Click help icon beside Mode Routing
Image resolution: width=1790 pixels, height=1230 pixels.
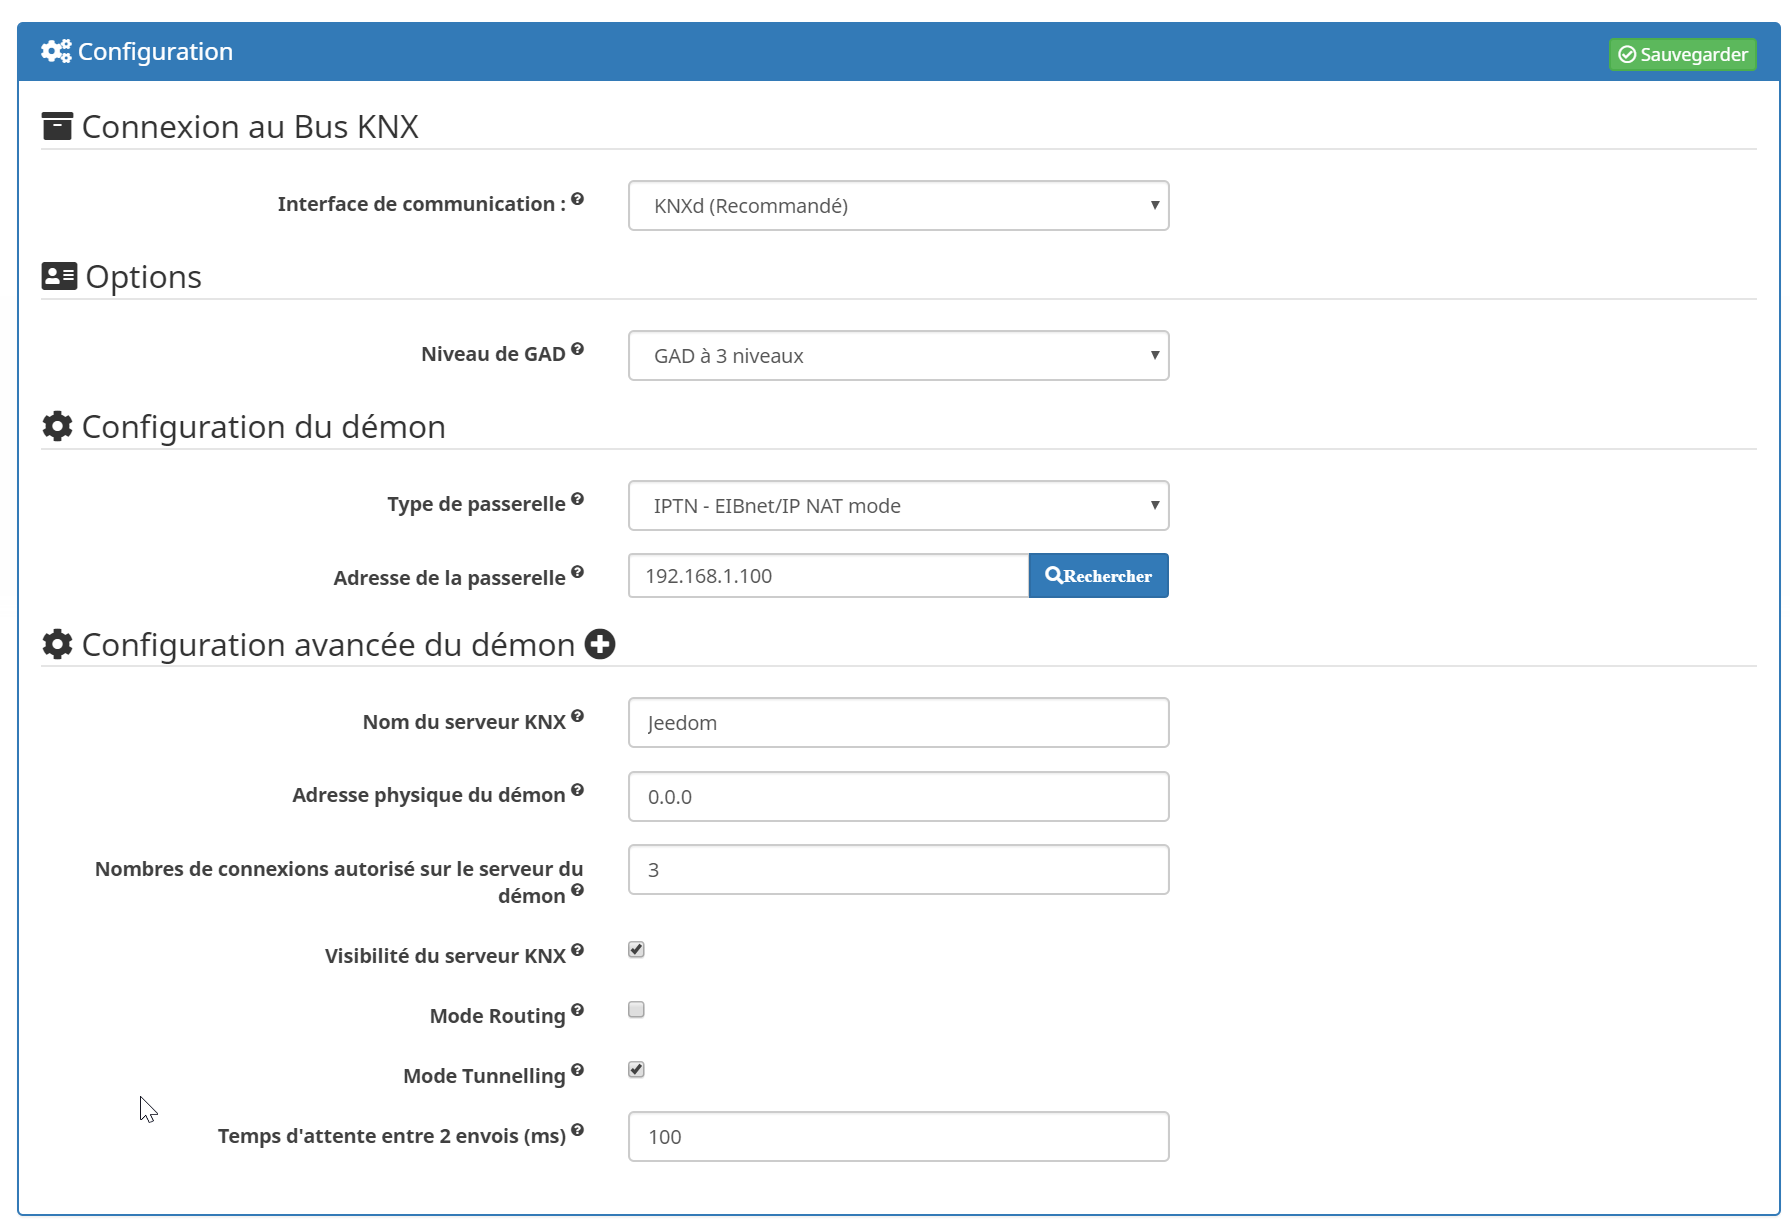coord(577,1010)
